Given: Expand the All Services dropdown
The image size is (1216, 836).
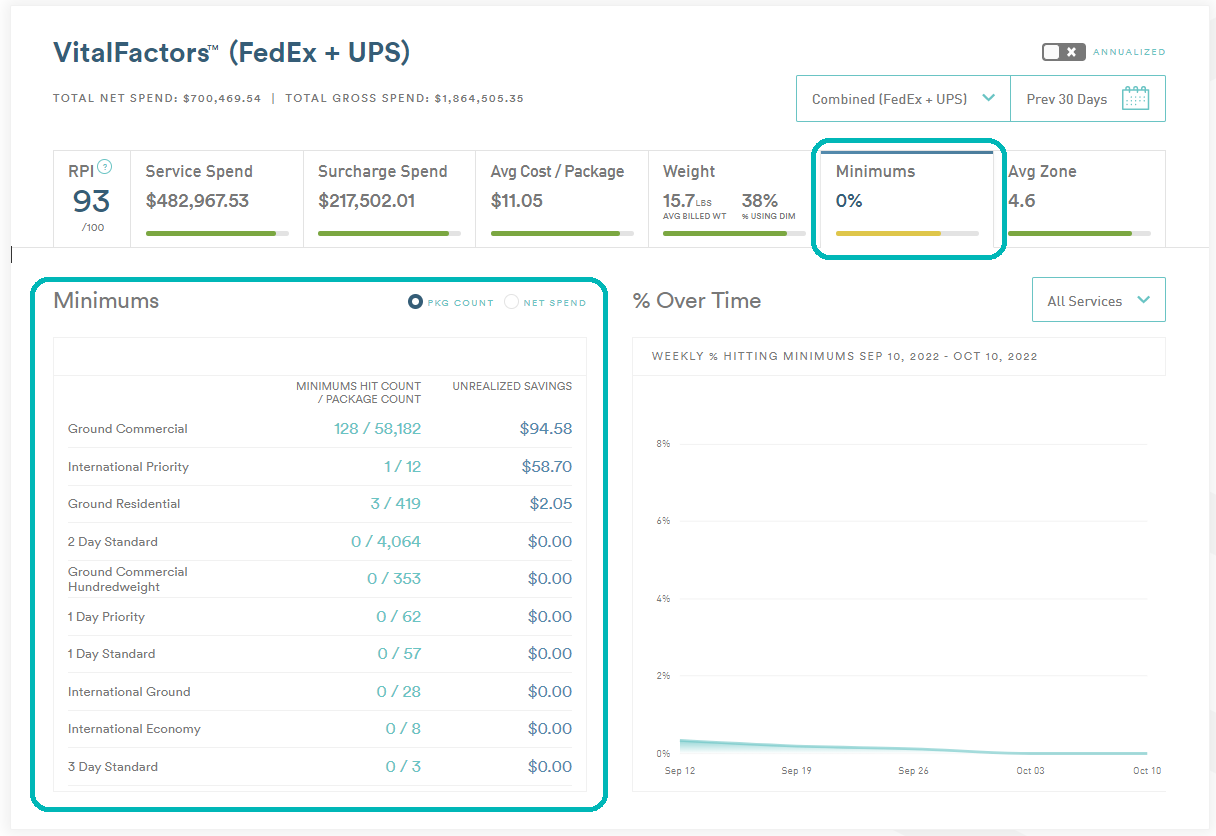Looking at the screenshot, I should pyautogui.click(x=1098, y=300).
